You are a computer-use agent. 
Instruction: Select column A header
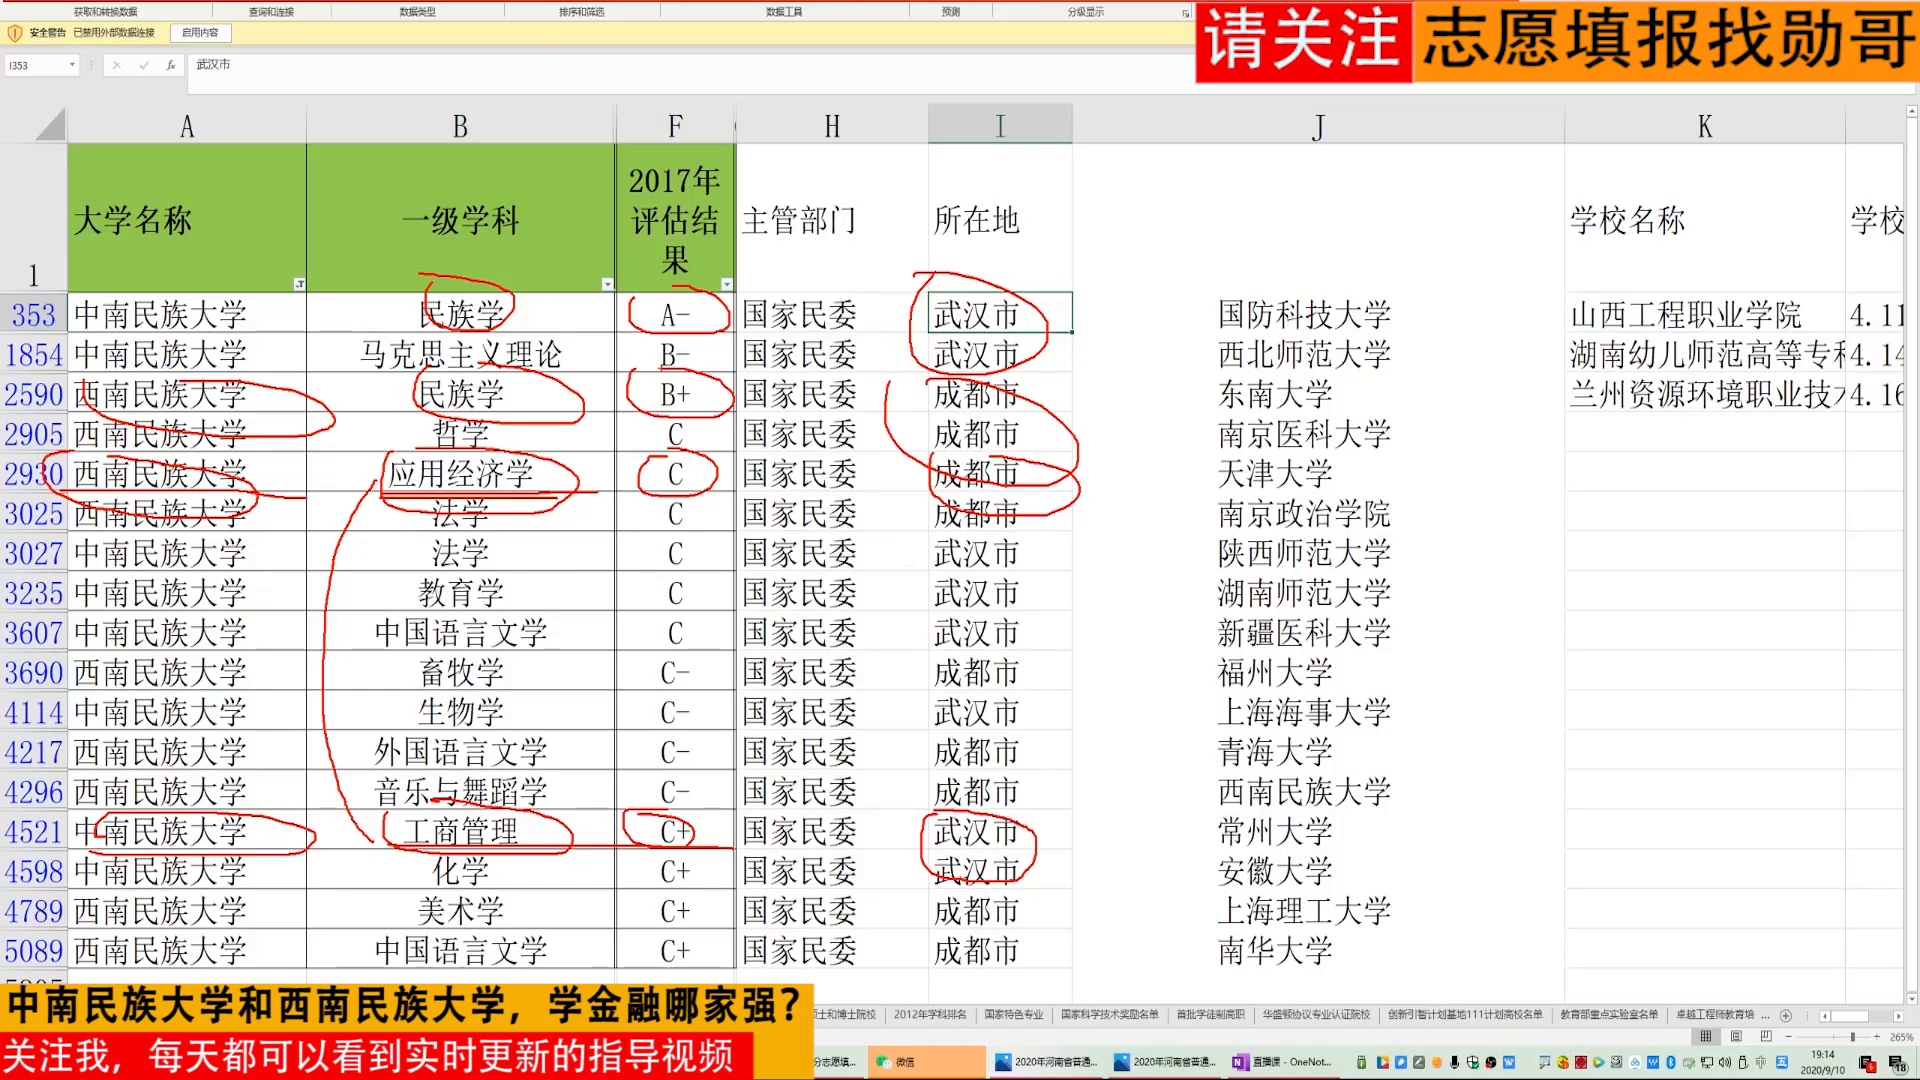tap(187, 126)
